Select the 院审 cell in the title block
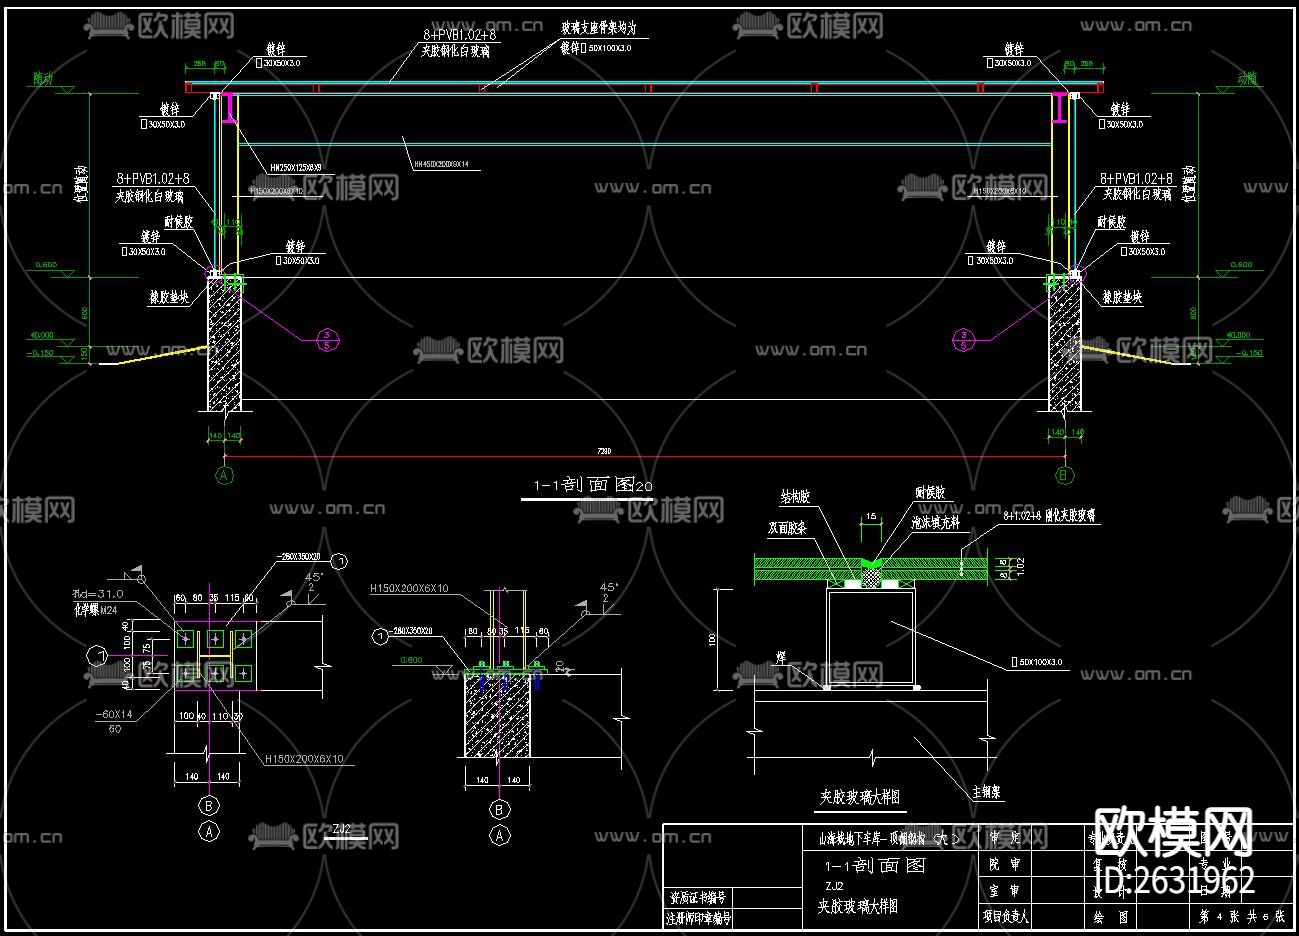1299x936 pixels. tap(1004, 865)
